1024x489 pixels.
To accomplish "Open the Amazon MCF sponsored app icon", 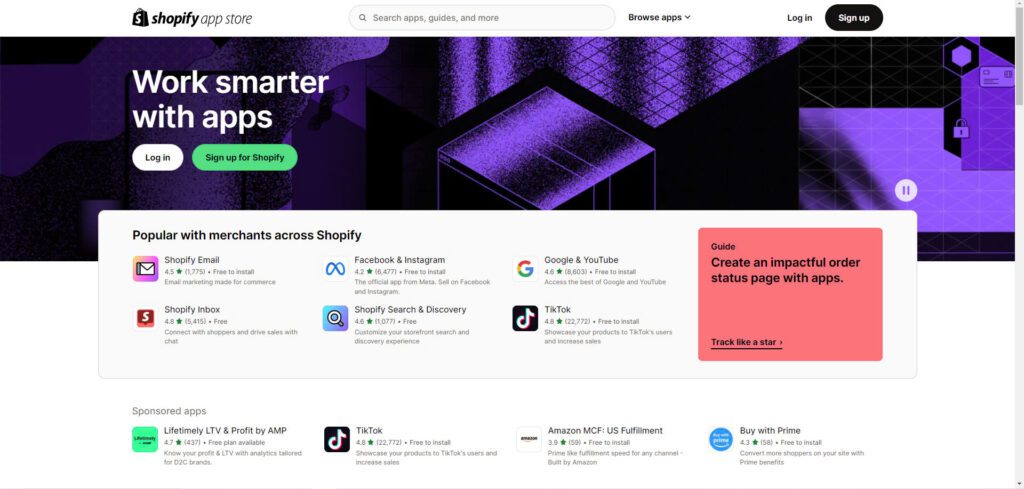I will (x=529, y=439).
